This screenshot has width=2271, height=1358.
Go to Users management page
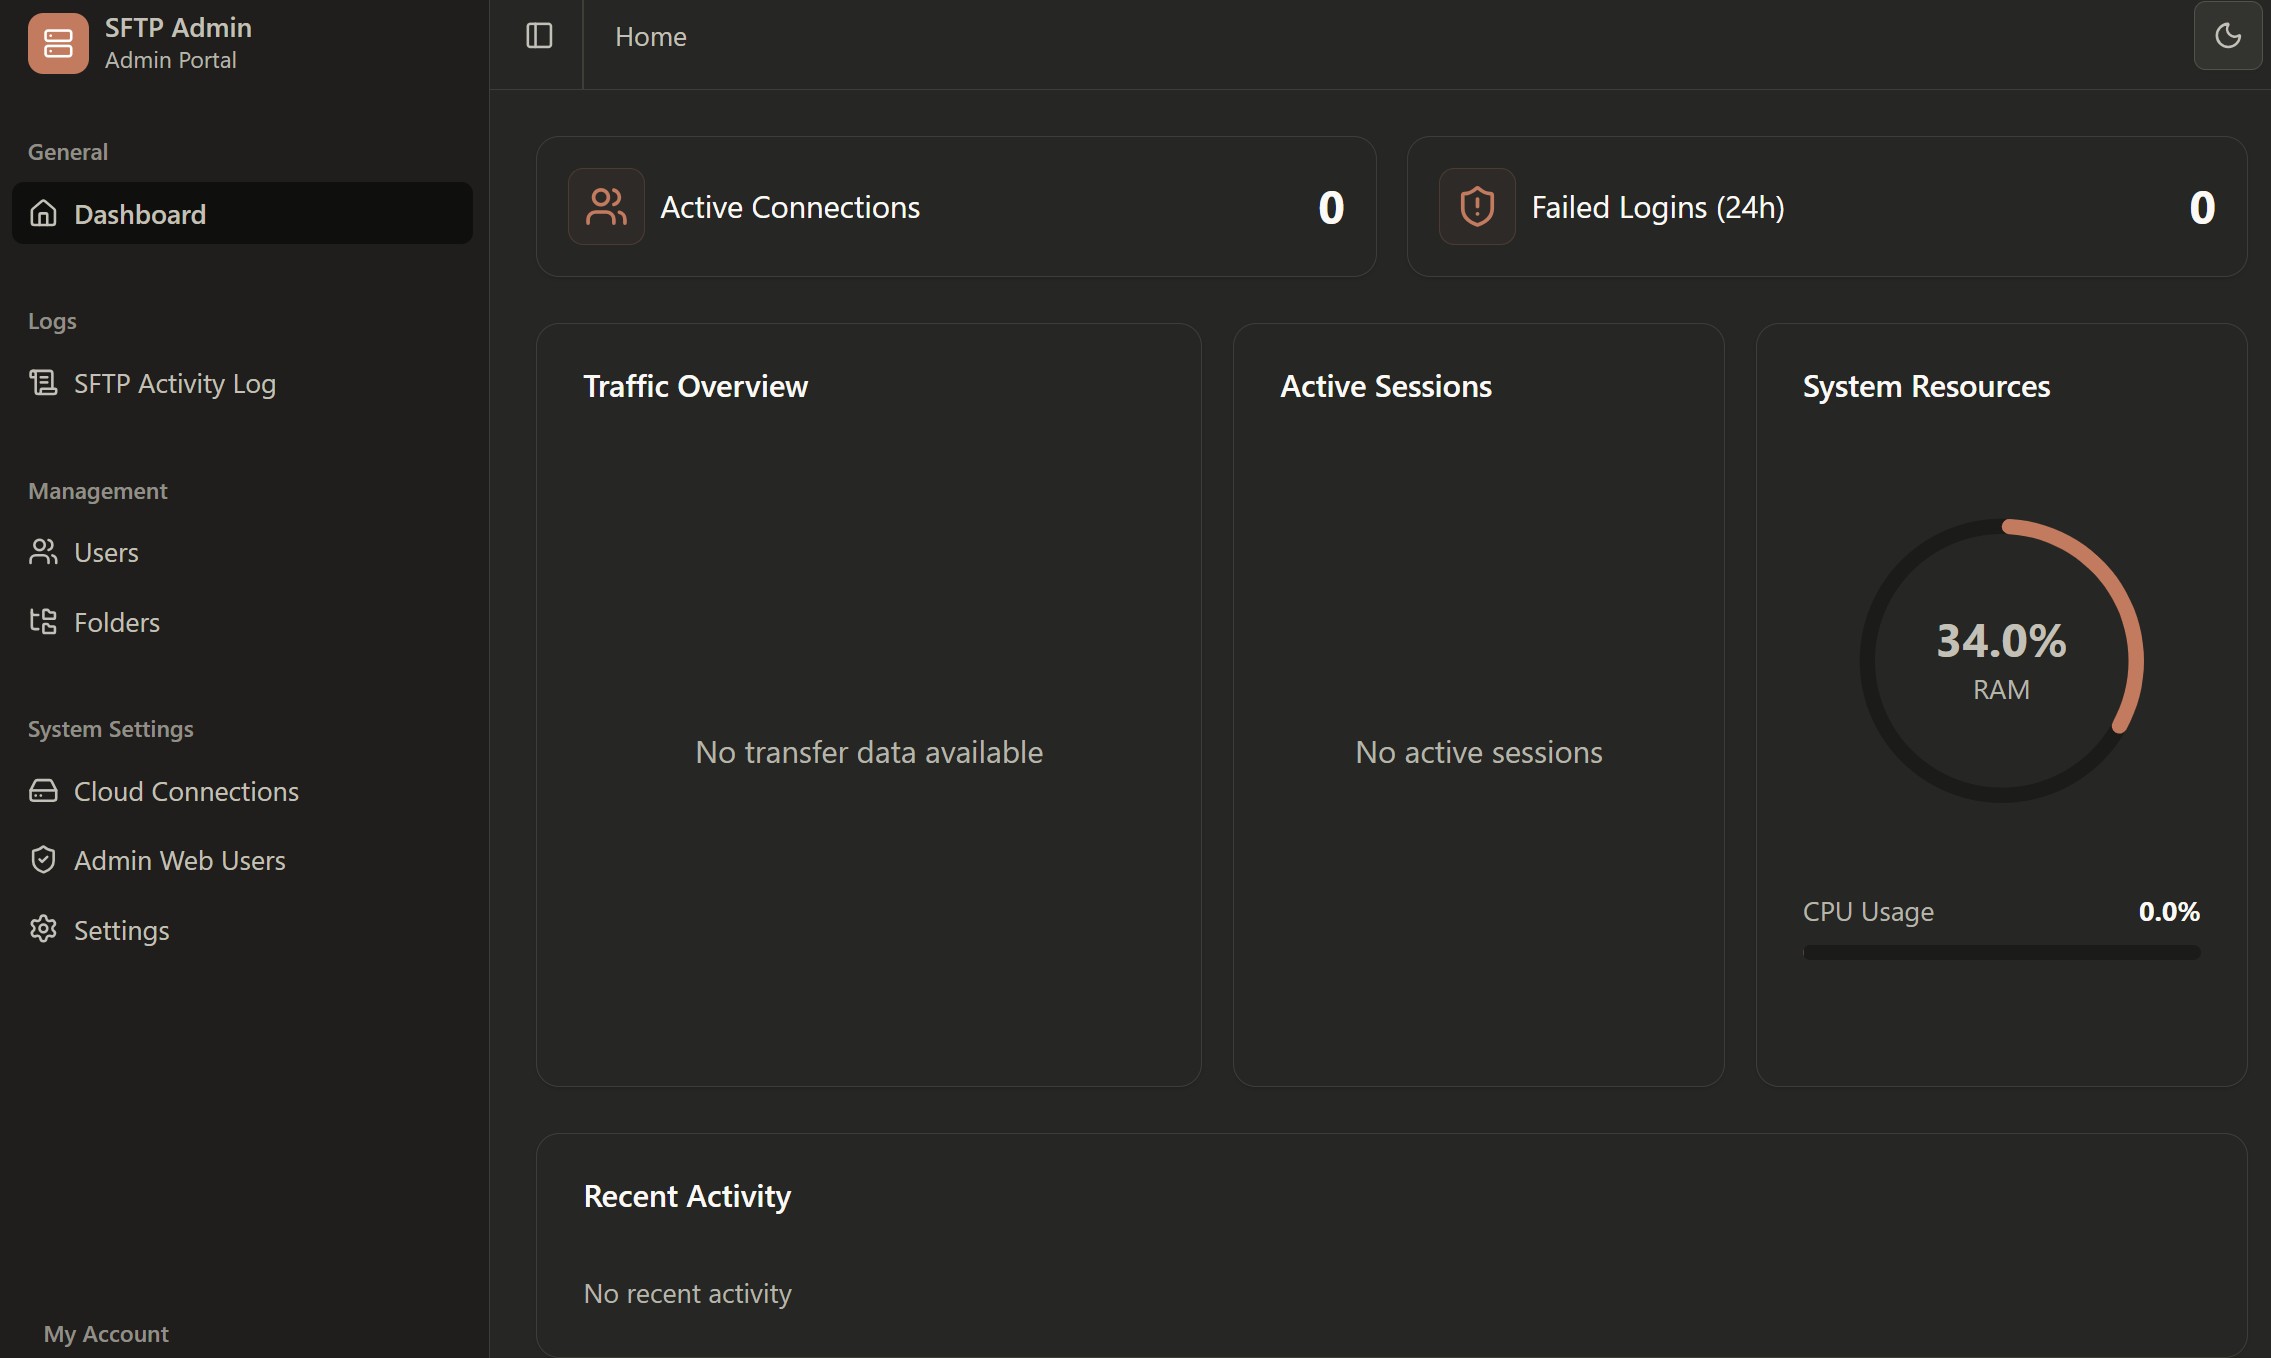coord(242,552)
